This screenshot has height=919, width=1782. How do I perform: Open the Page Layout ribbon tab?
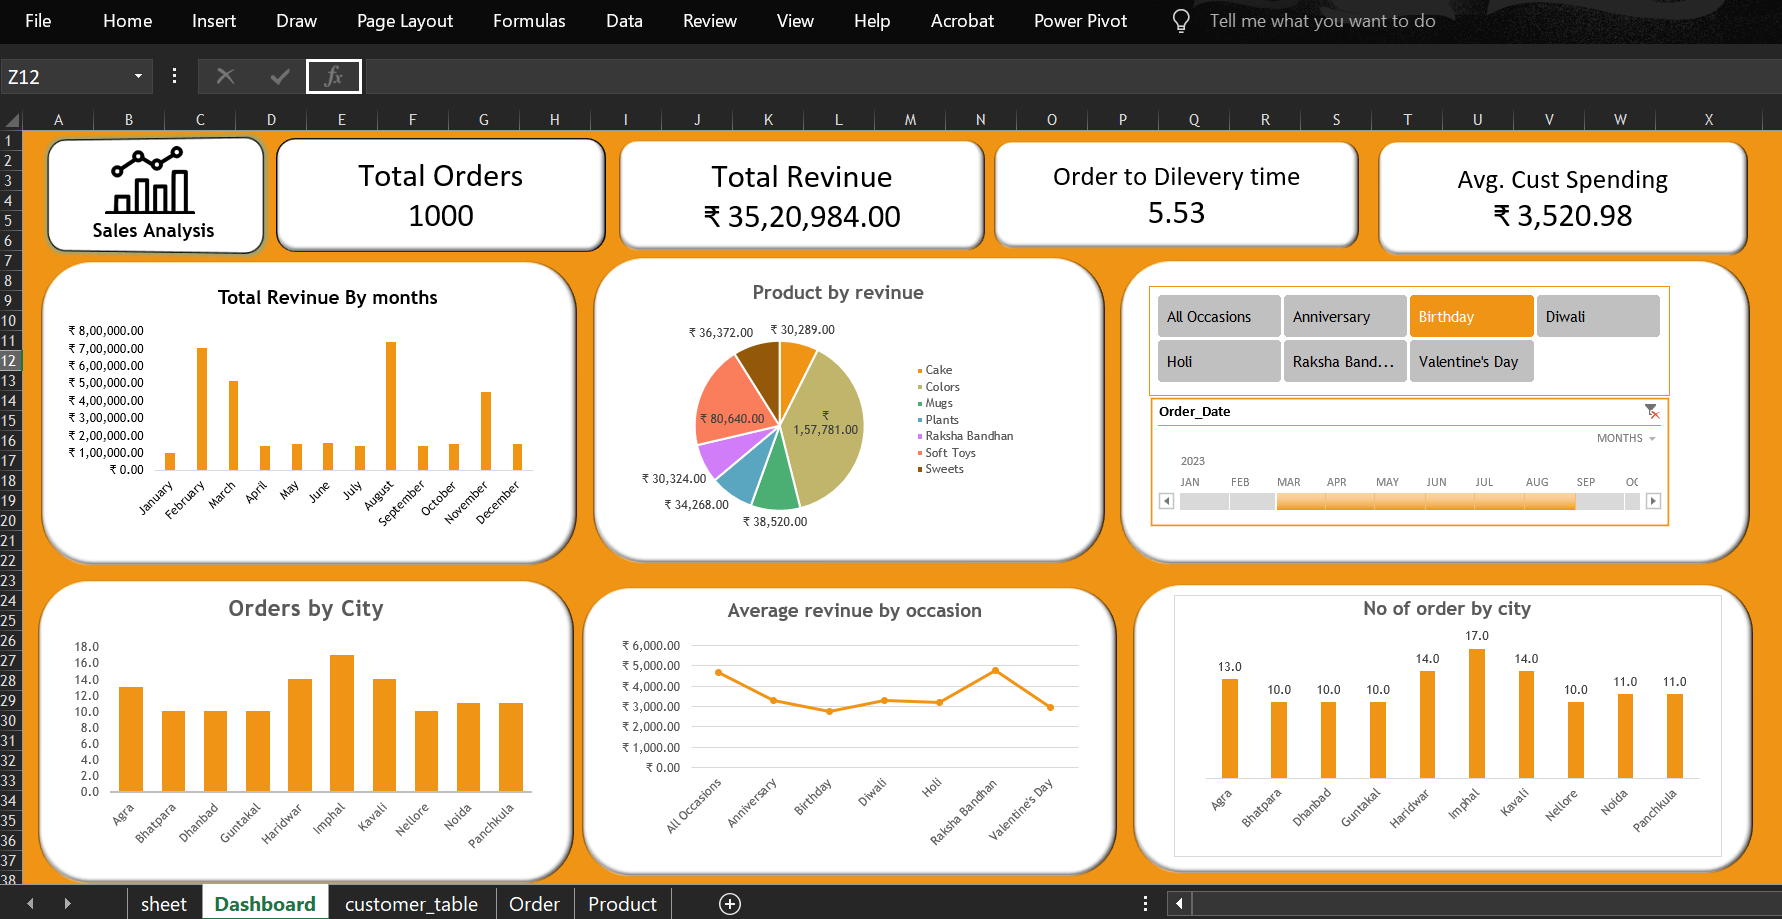[x=405, y=21]
